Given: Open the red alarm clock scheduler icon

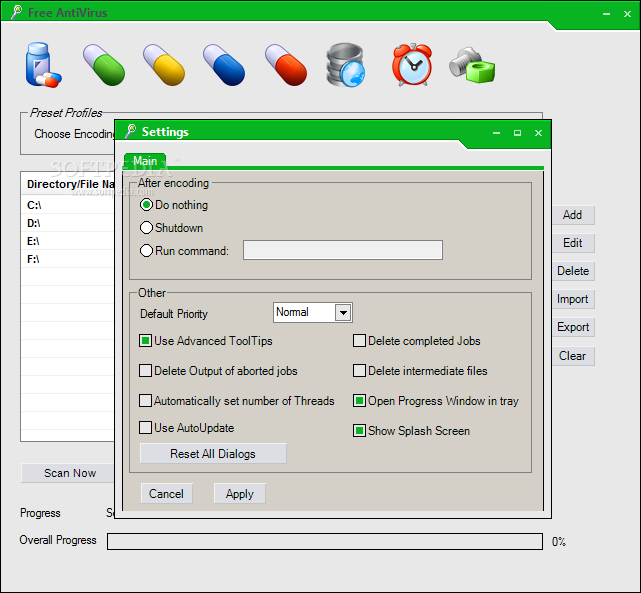Looking at the screenshot, I should pyautogui.click(x=412, y=65).
